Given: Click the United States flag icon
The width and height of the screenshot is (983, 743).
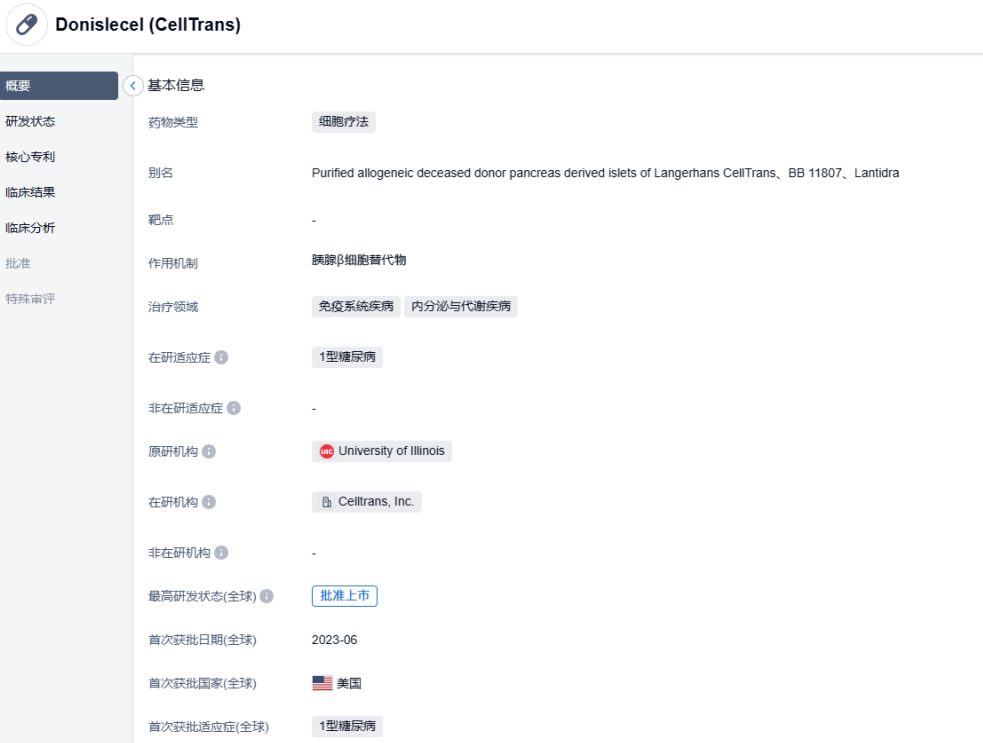Looking at the screenshot, I should coord(322,684).
